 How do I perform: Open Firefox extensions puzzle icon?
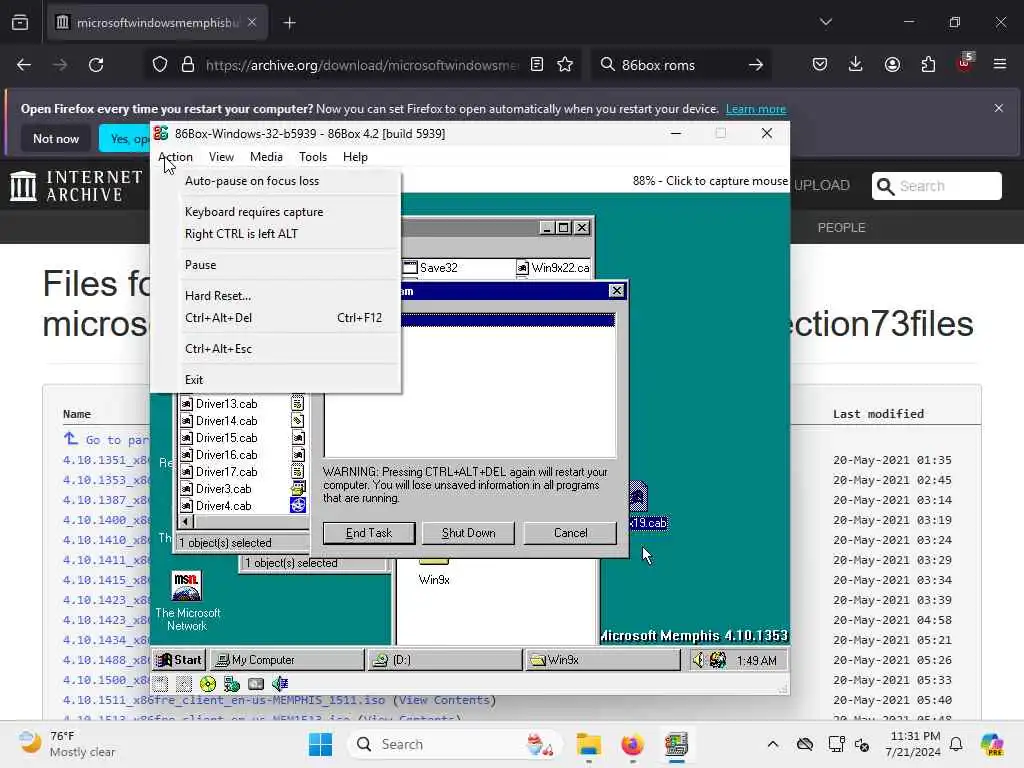928,64
